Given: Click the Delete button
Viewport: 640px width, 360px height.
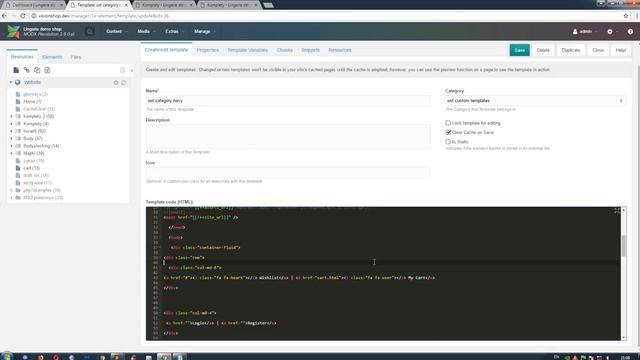Looking at the screenshot, I should click(x=543, y=50).
